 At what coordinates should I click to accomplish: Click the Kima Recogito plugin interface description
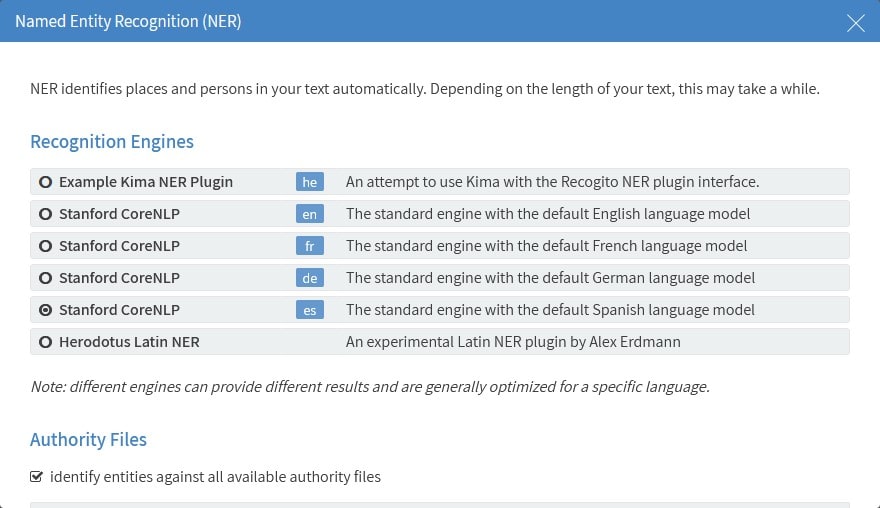tap(553, 182)
